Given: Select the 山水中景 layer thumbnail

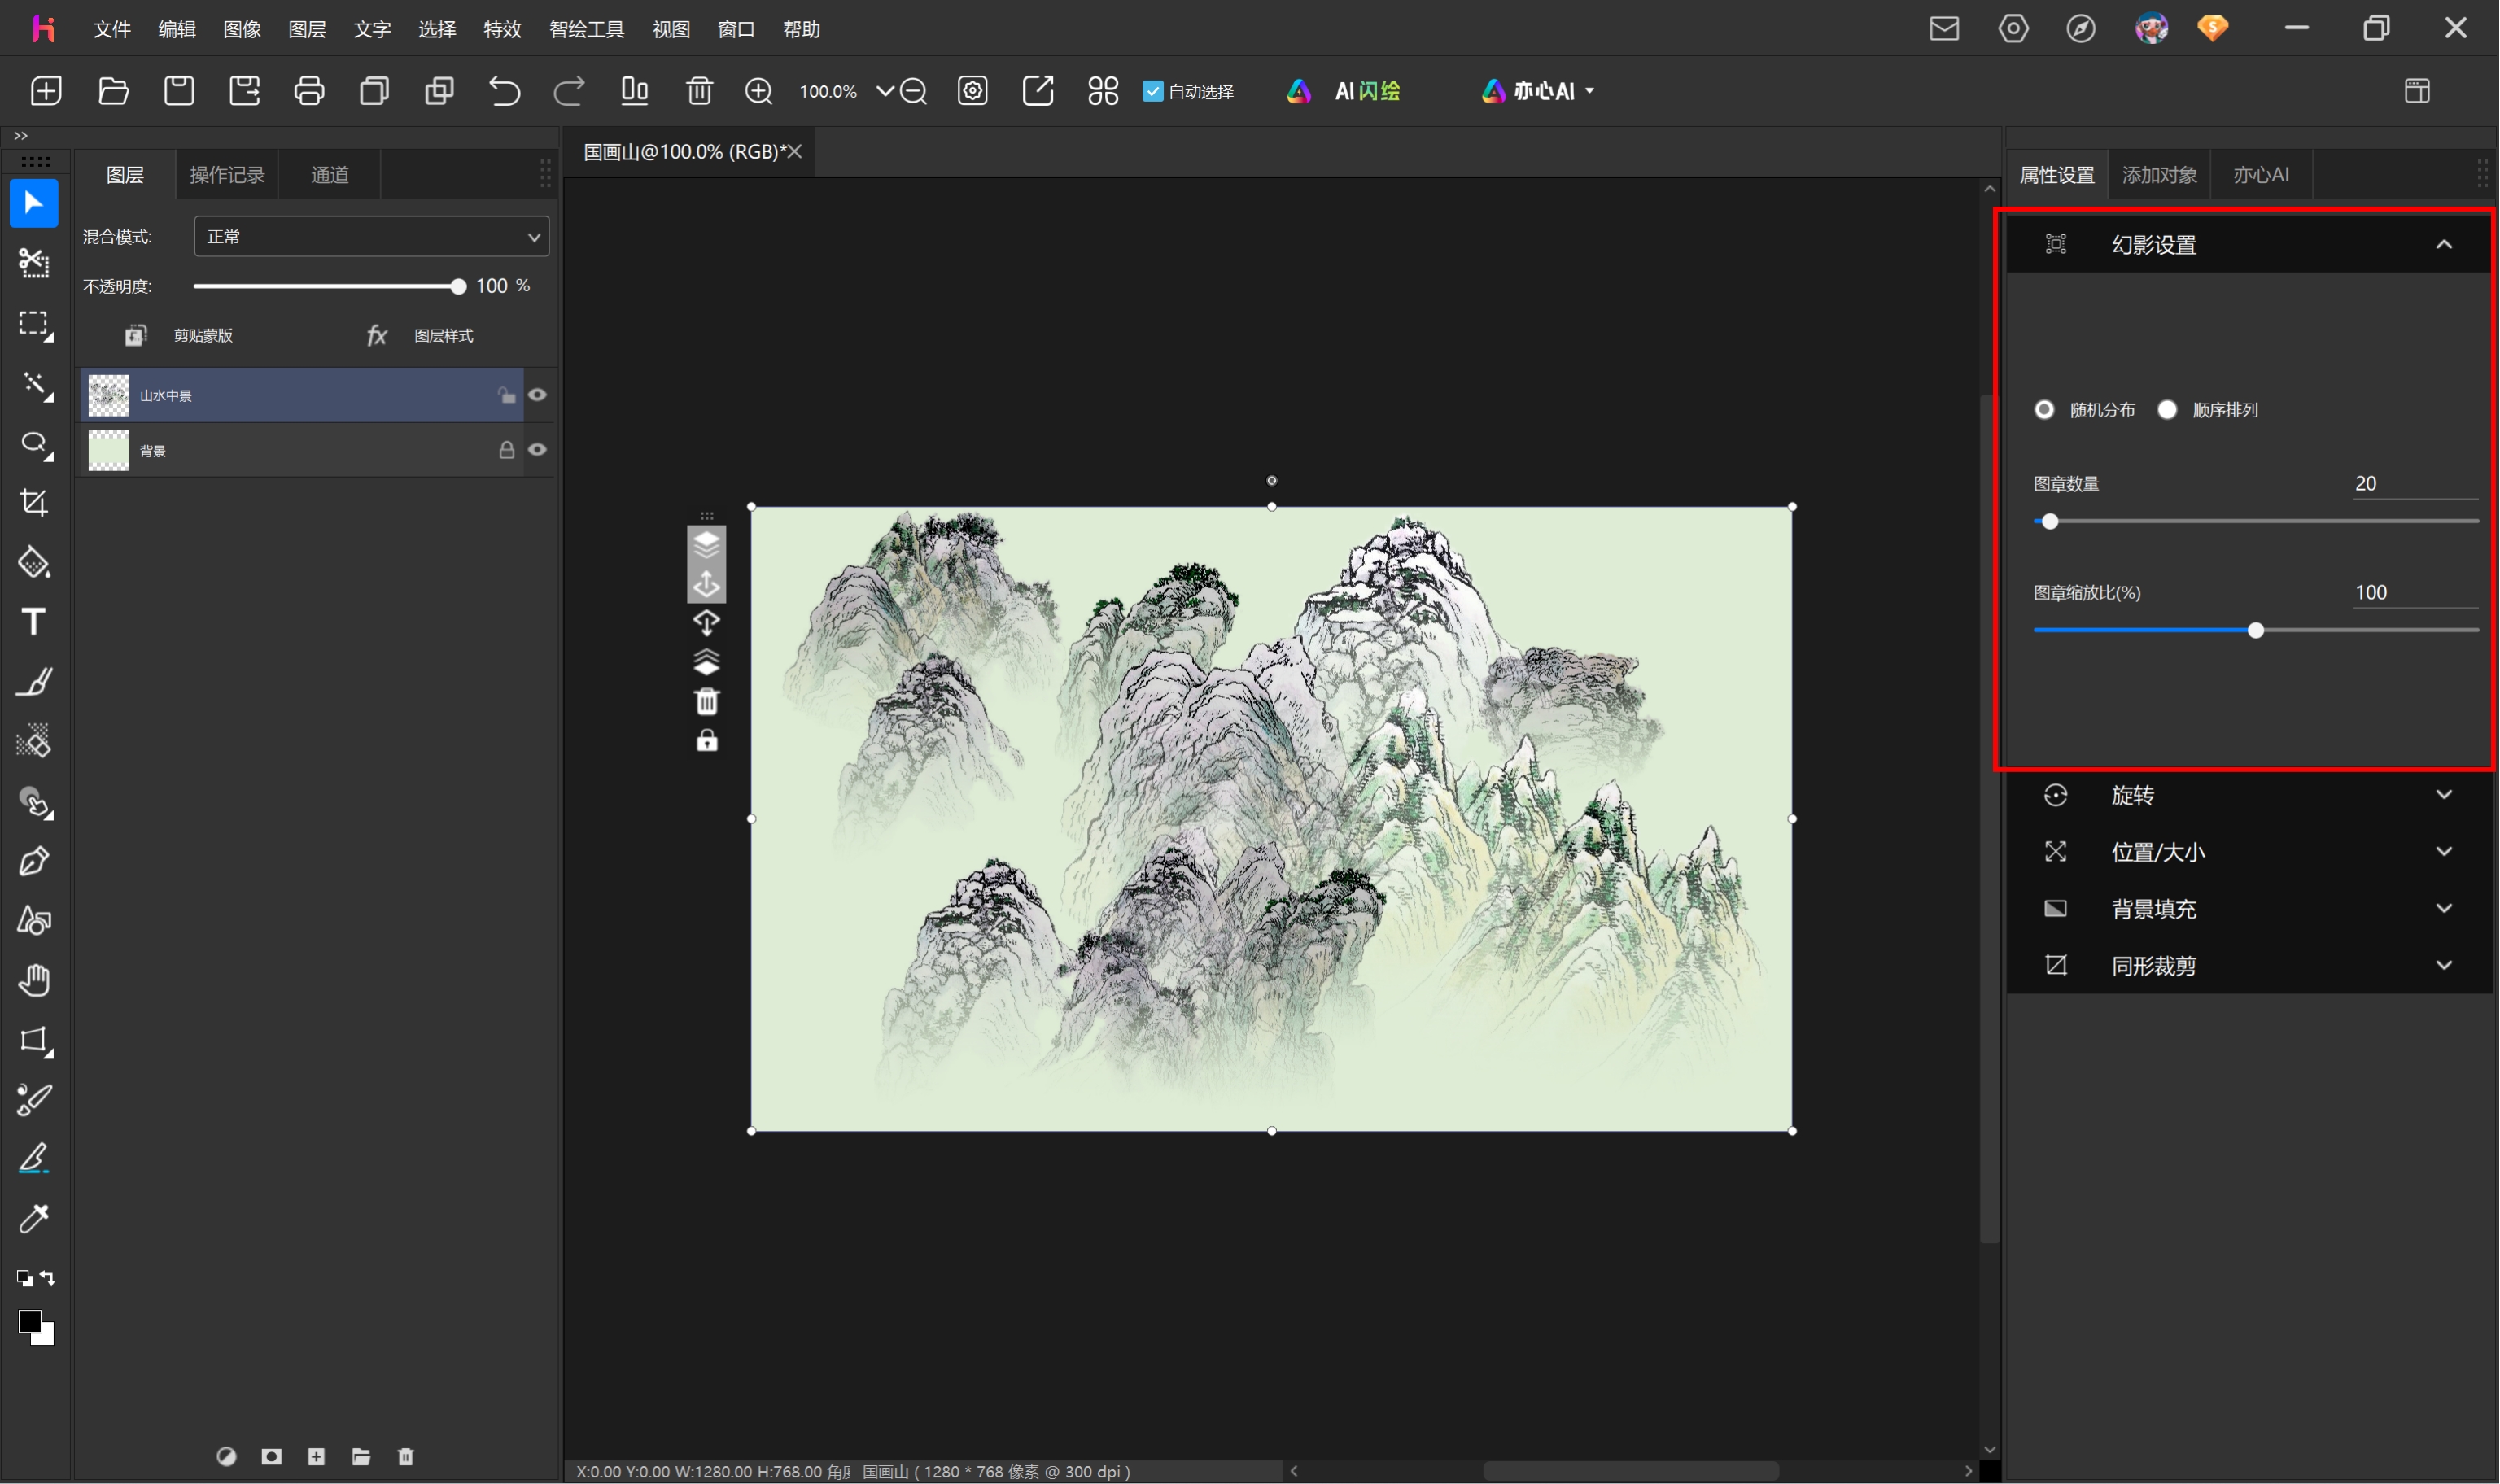Looking at the screenshot, I should click(x=109, y=395).
